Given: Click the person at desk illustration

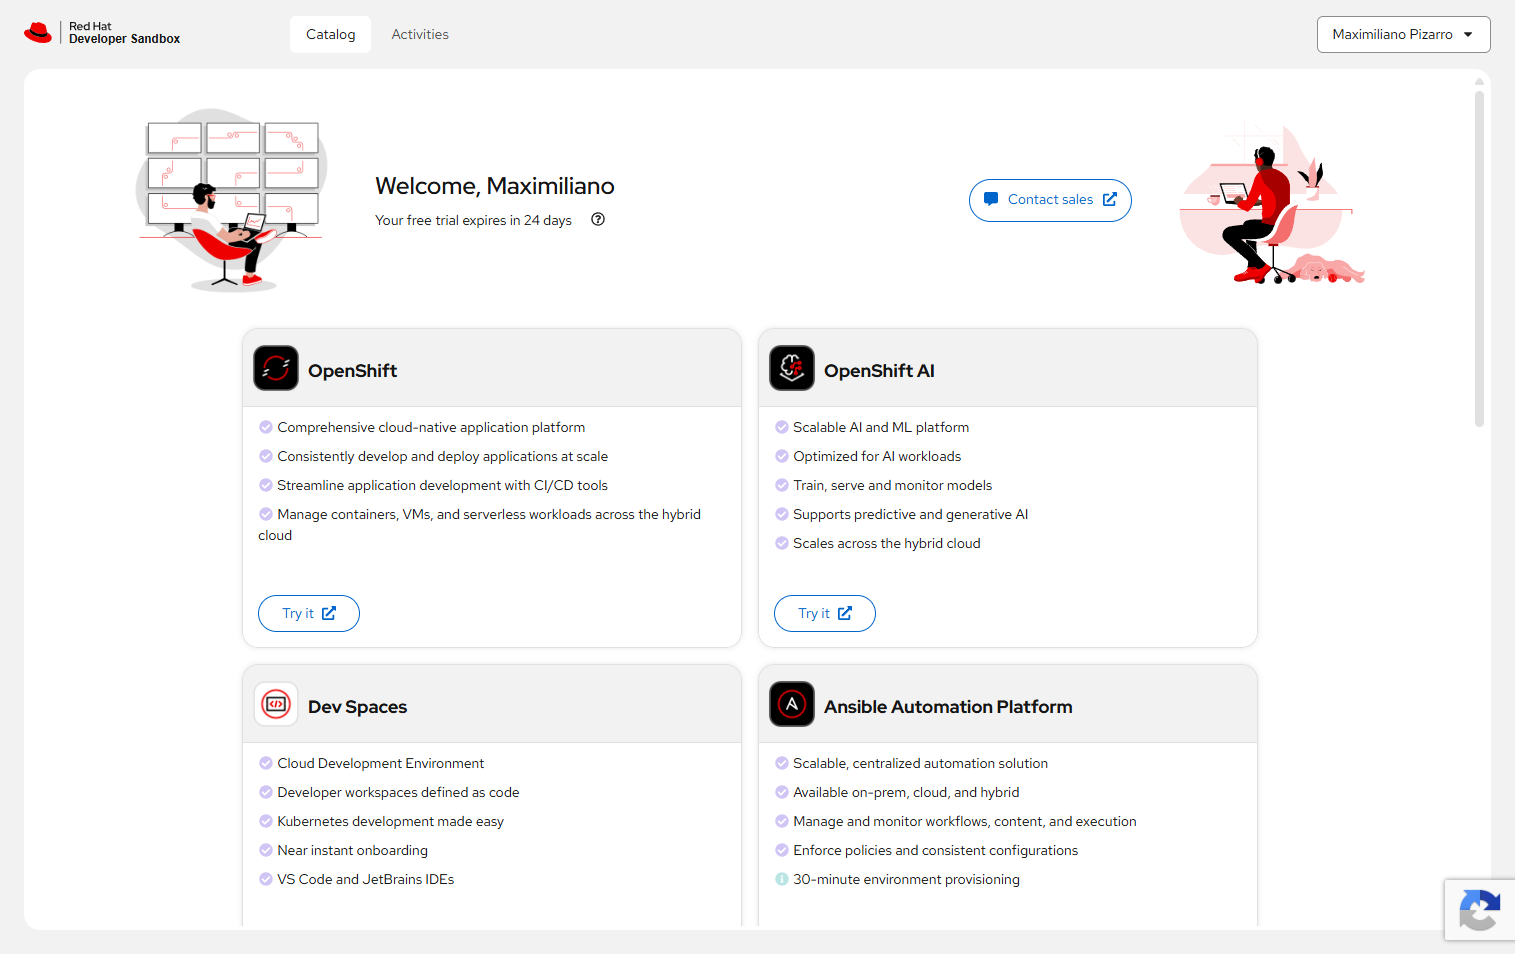Looking at the screenshot, I should pos(1272,204).
